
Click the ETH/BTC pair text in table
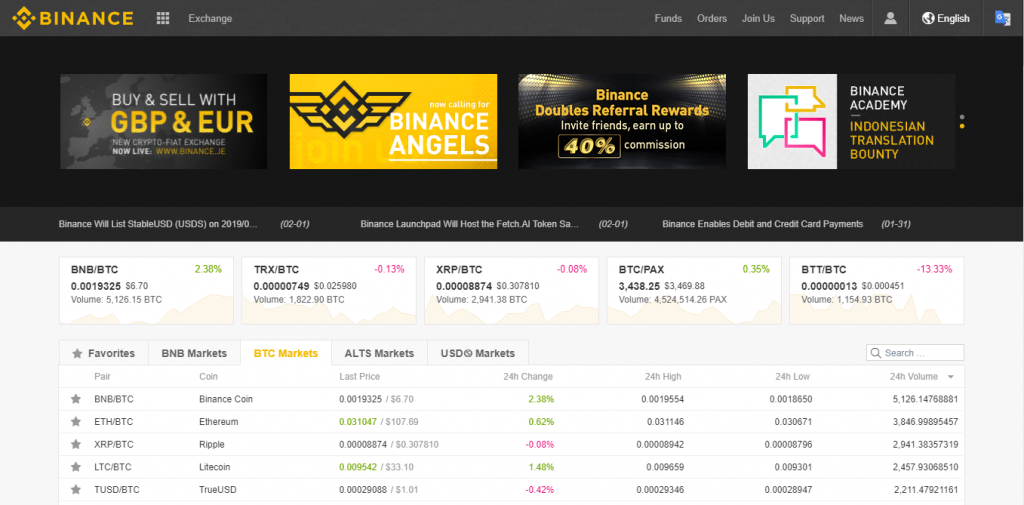click(x=113, y=421)
